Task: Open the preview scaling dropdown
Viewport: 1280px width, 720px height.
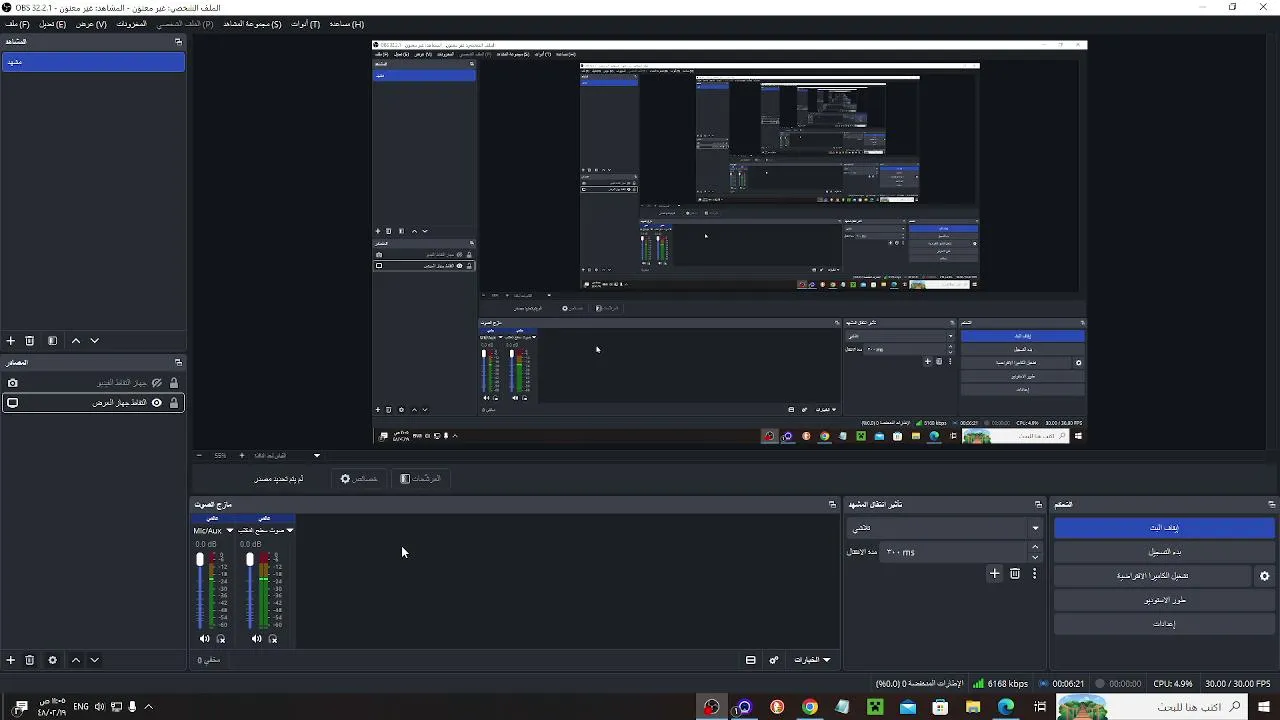Action: (286, 456)
